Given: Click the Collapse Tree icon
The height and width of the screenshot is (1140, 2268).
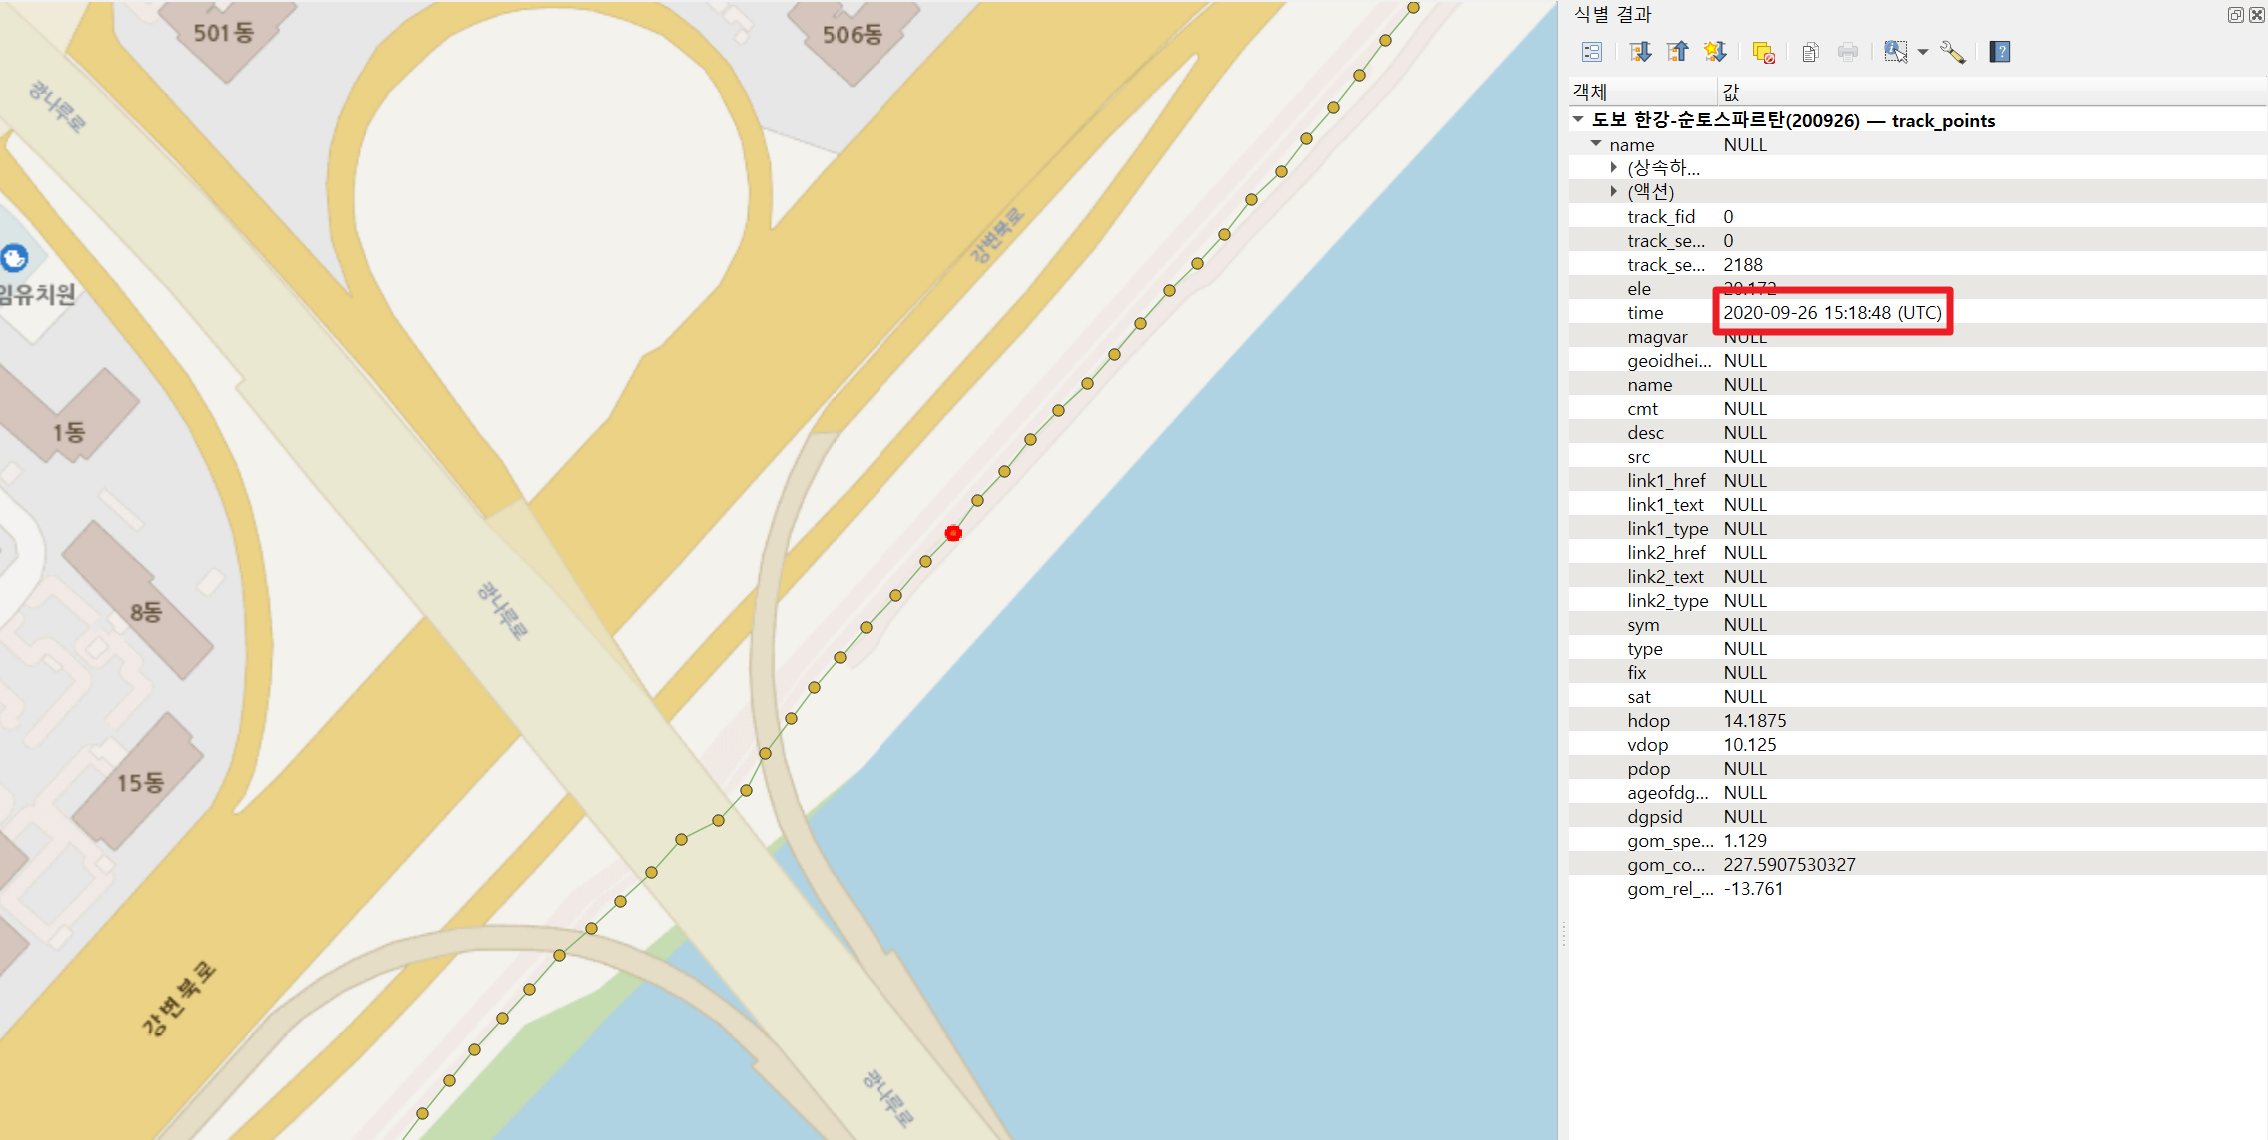Looking at the screenshot, I should (1678, 52).
